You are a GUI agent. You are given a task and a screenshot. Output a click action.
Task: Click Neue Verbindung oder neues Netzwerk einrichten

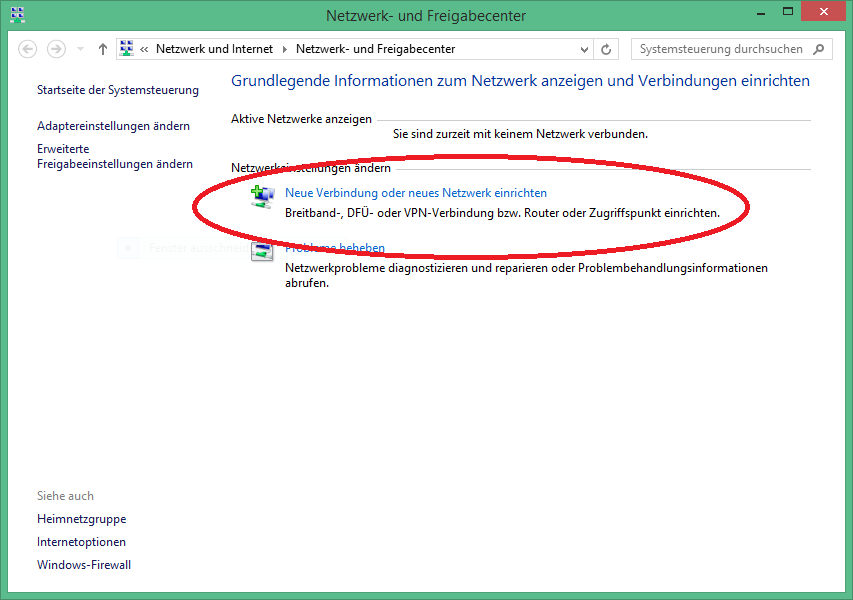click(416, 193)
